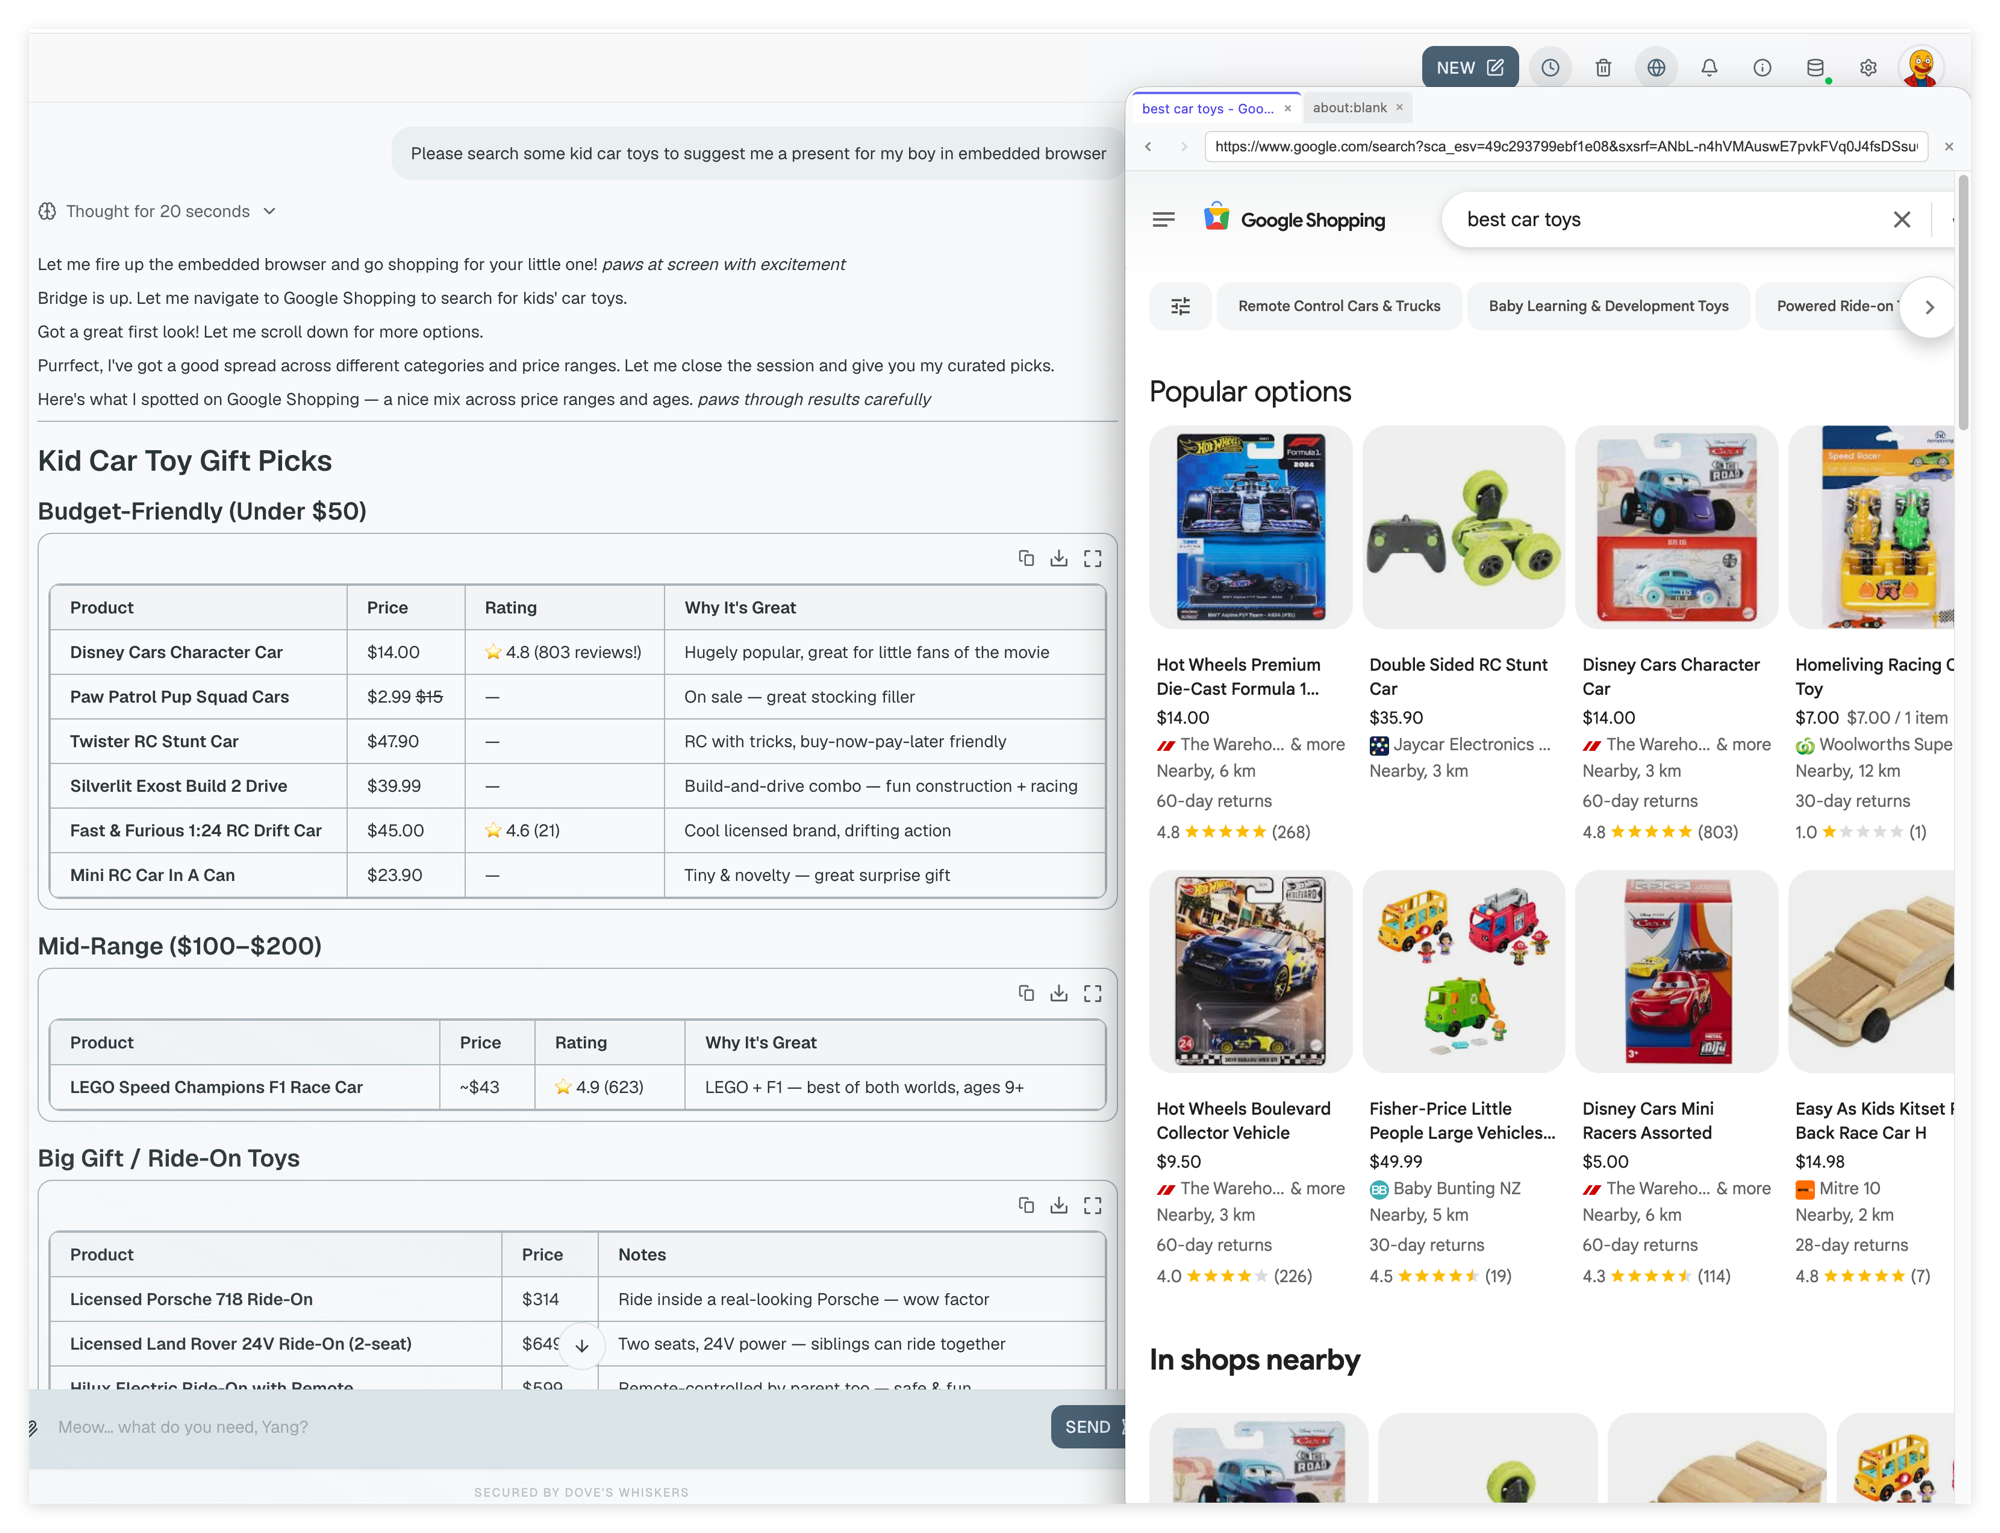Click the info circle icon

click(1762, 67)
